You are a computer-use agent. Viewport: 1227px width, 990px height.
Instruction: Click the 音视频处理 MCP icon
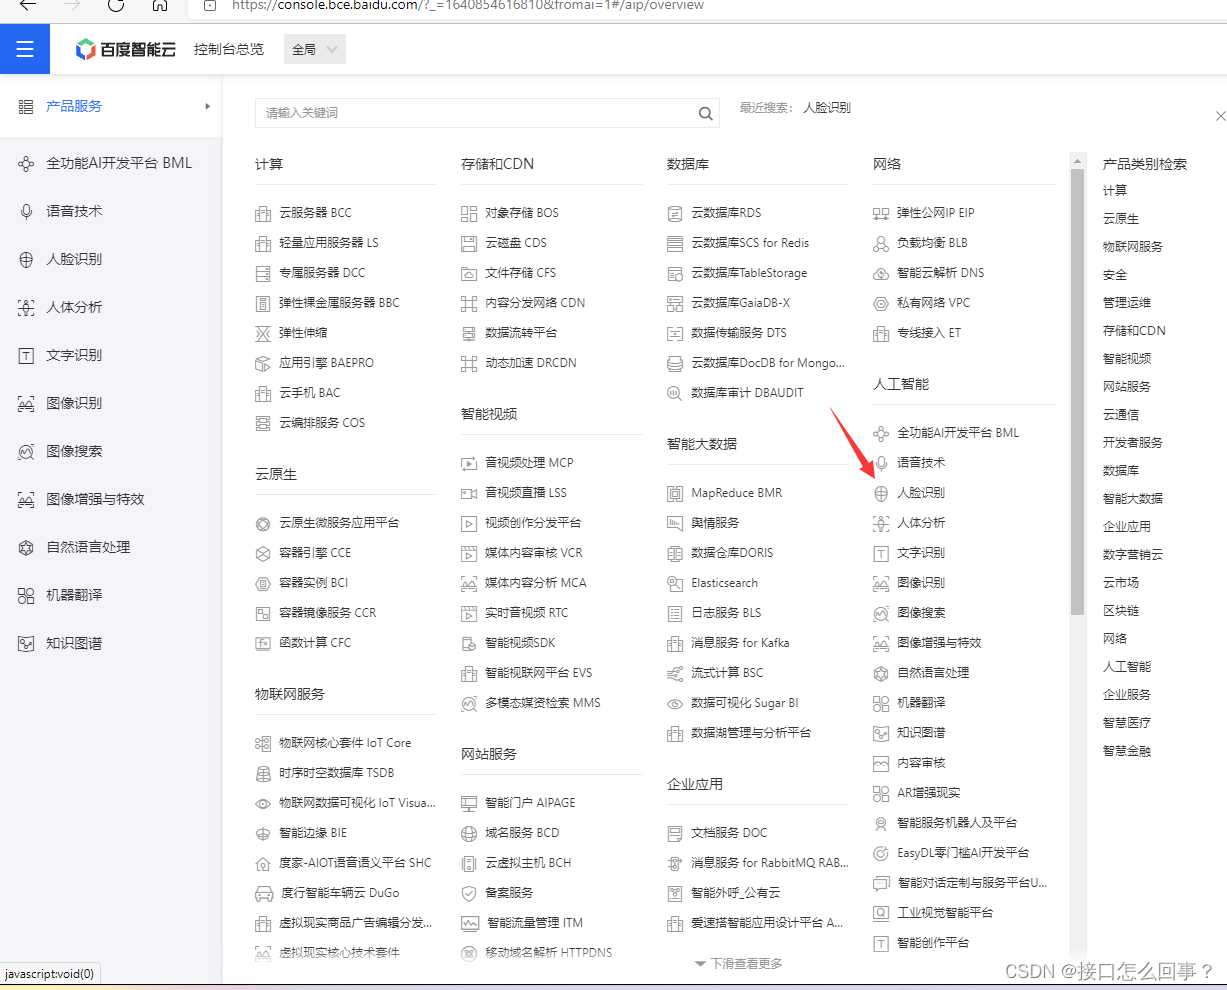click(x=469, y=463)
